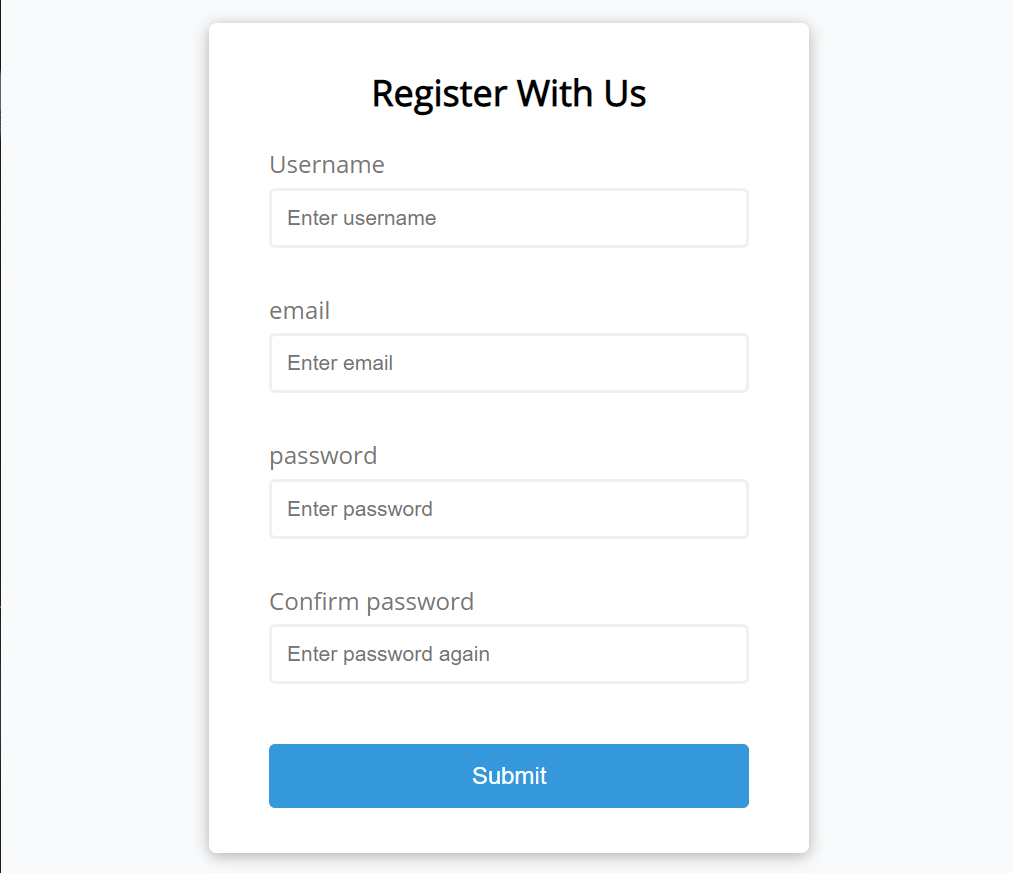This screenshot has height=873, width=1013.
Task: Click the Enter username placeholder text
Action: [361, 218]
